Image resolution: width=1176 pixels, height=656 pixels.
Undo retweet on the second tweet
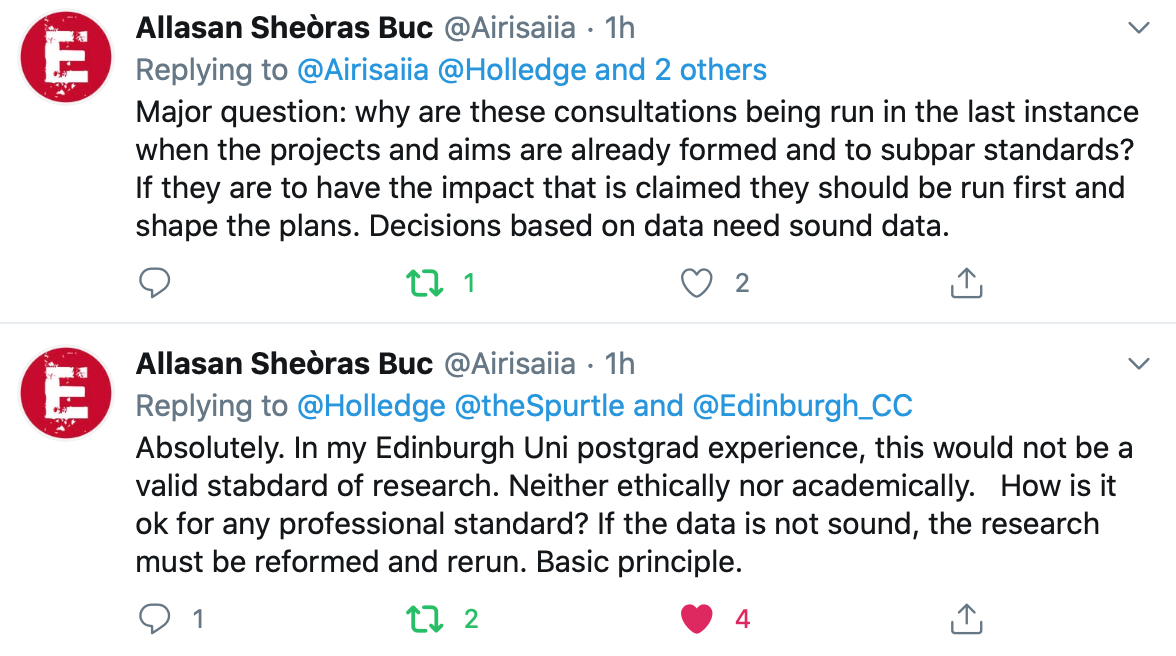coord(424,619)
